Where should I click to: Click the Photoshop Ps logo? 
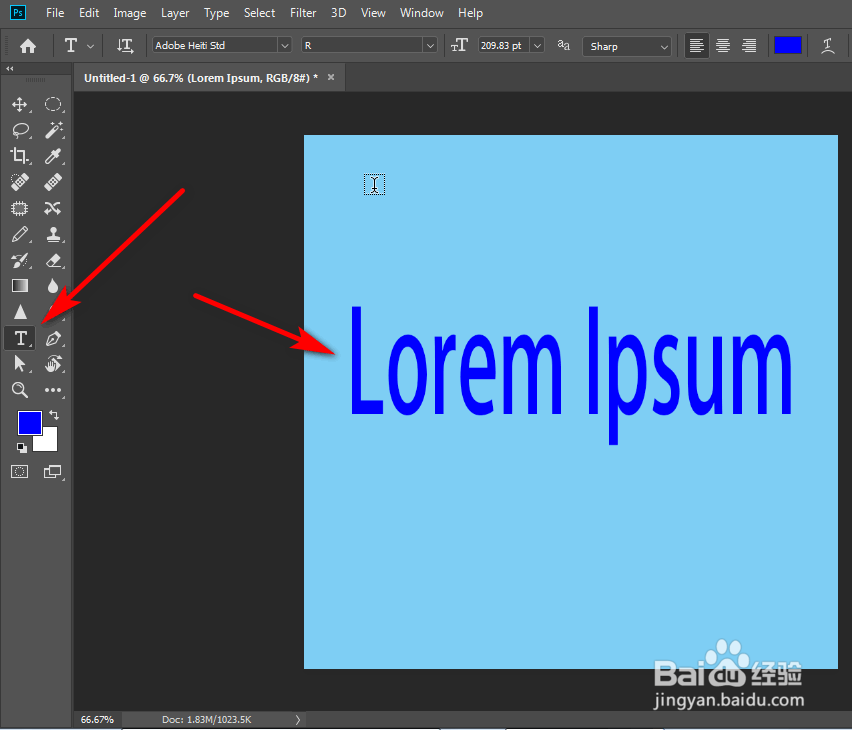[18, 13]
